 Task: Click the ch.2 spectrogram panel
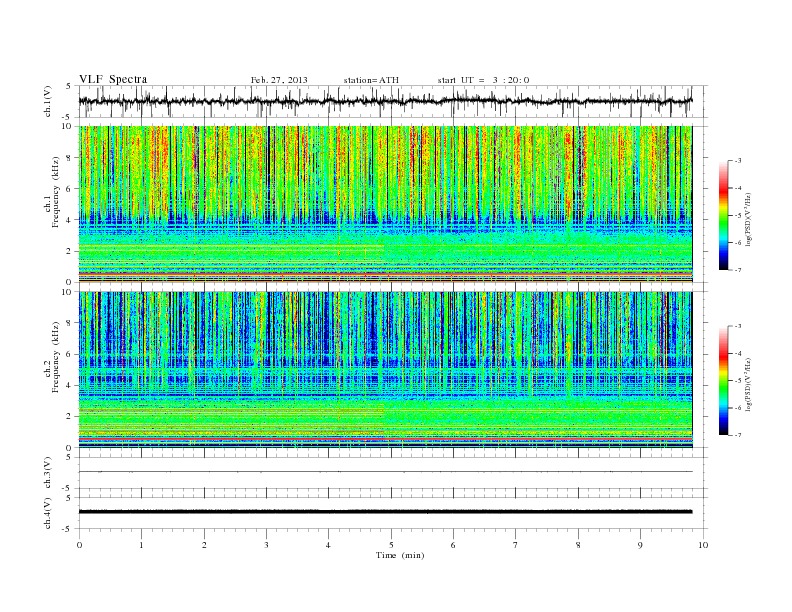[385, 369]
